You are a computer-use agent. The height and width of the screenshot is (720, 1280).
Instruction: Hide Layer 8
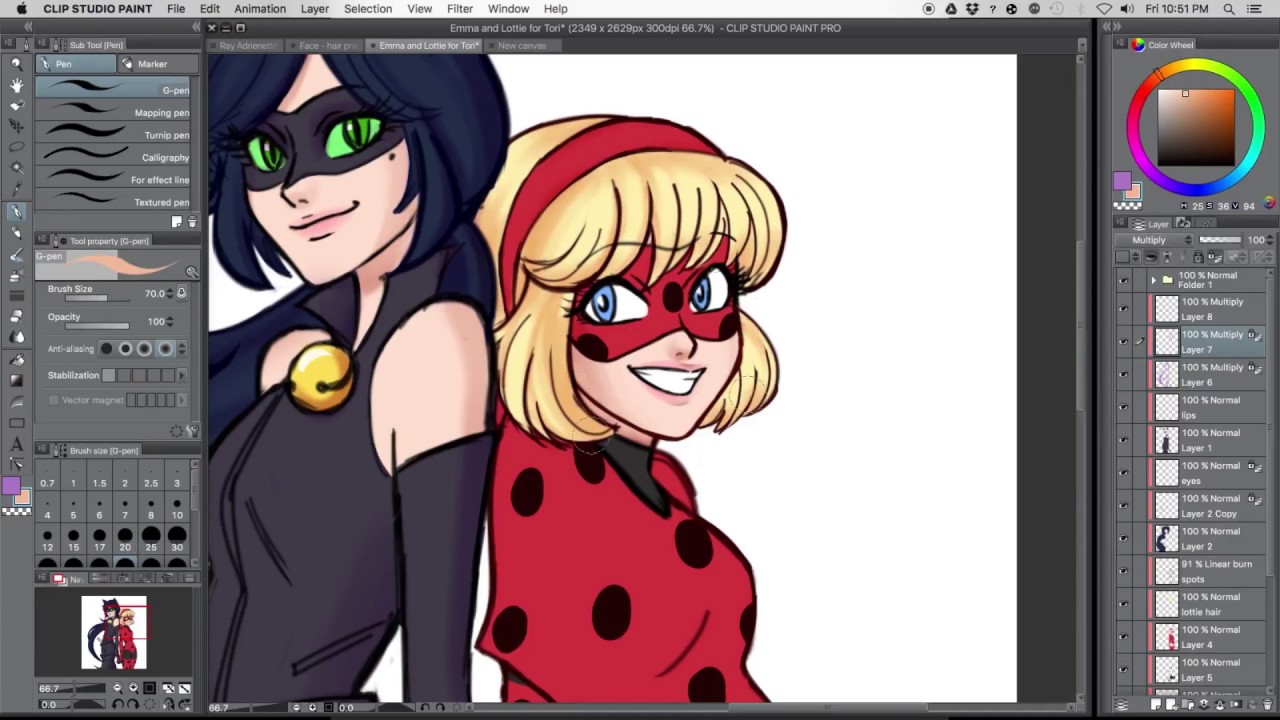pyautogui.click(x=1123, y=309)
